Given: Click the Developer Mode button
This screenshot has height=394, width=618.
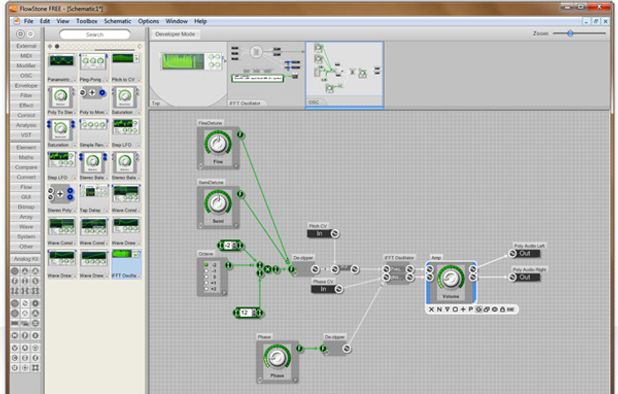Looking at the screenshot, I should tap(175, 34).
